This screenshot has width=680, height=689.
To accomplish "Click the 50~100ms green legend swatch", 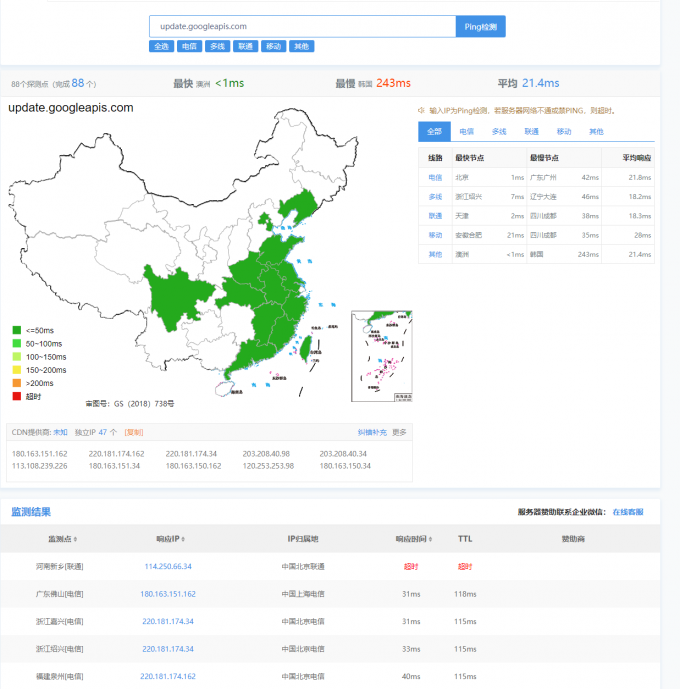I will [17, 343].
